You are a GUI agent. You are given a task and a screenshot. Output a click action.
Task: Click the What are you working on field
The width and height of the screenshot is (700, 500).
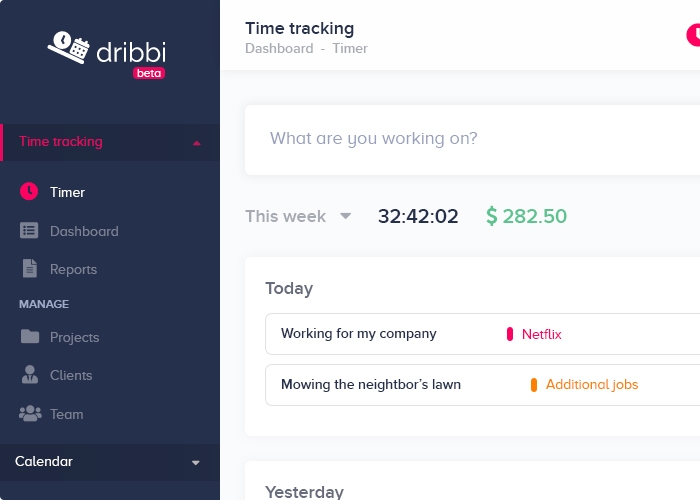click(x=472, y=140)
